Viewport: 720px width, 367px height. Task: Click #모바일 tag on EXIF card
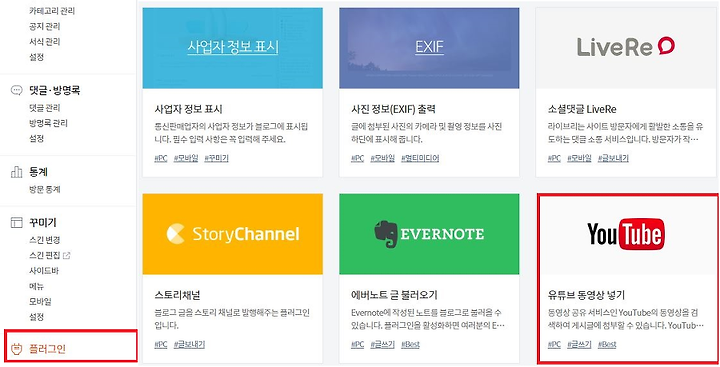pos(382,158)
